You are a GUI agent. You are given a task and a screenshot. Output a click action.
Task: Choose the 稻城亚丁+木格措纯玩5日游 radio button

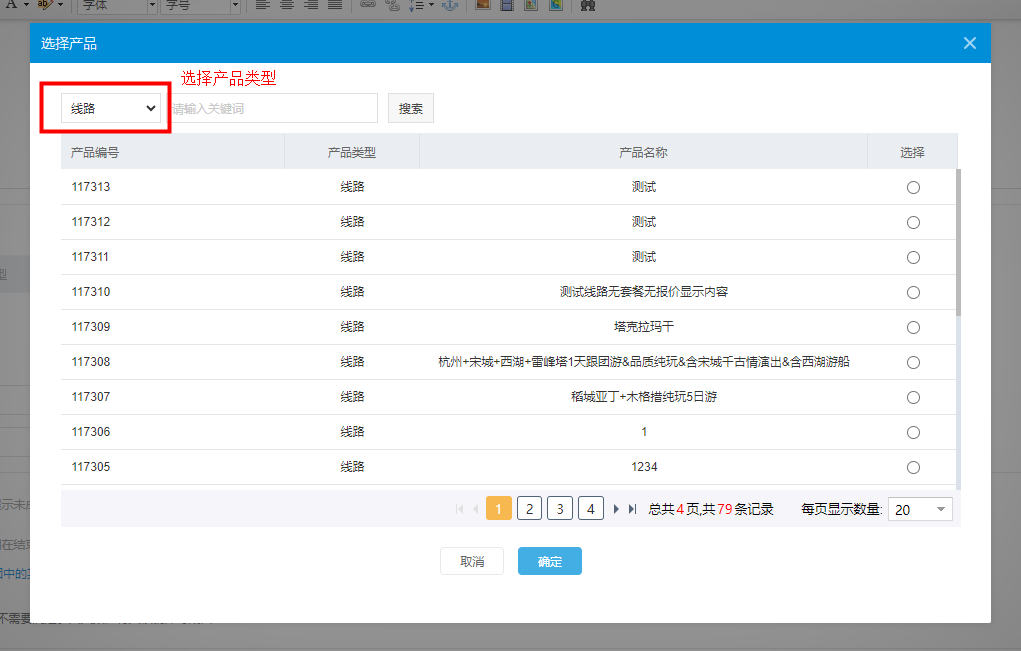click(913, 398)
